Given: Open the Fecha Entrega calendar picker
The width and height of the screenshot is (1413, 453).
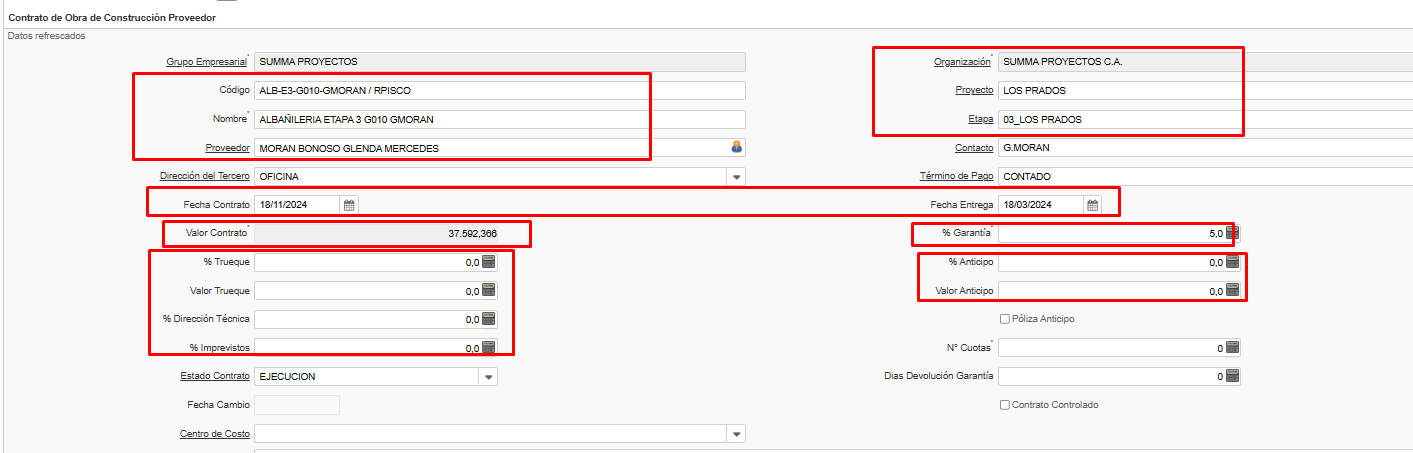Looking at the screenshot, I should tap(1093, 205).
